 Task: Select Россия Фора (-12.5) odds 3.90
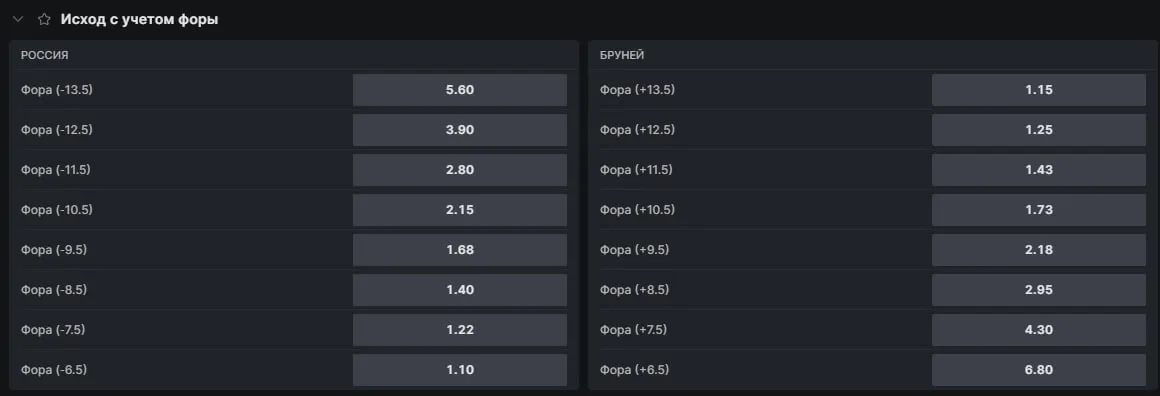460,130
